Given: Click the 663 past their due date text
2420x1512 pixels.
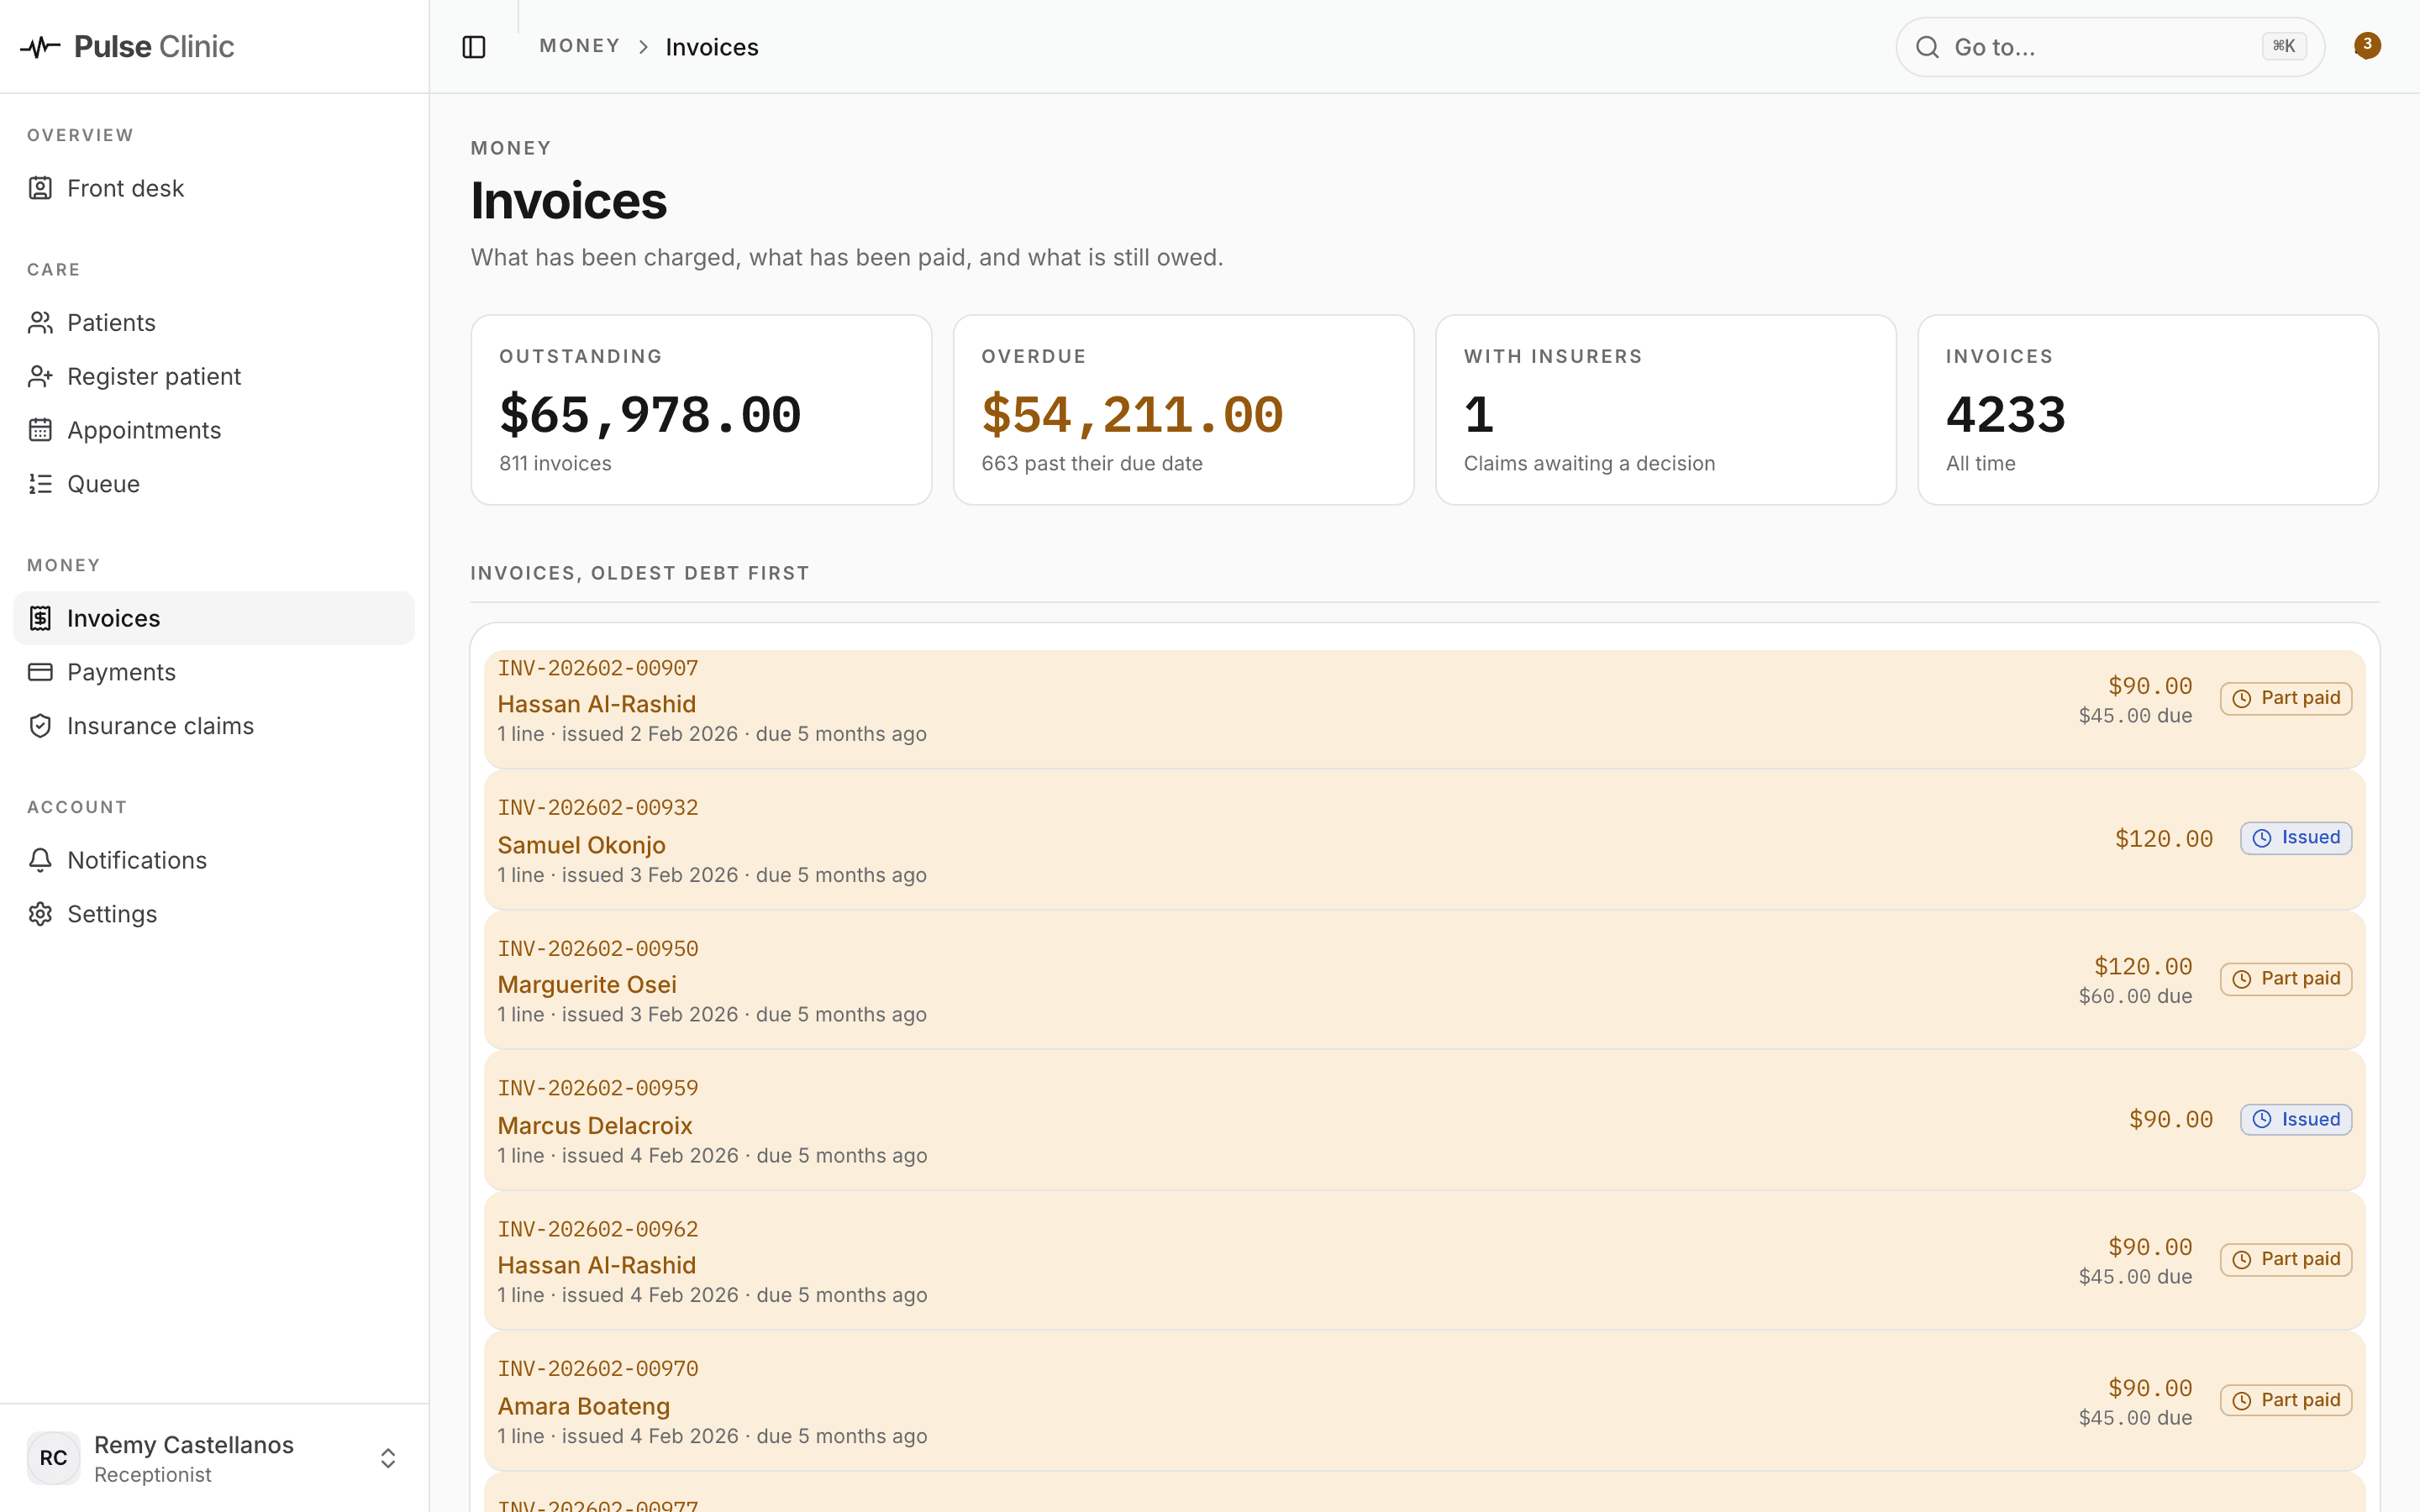Looking at the screenshot, I should tap(1092, 463).
